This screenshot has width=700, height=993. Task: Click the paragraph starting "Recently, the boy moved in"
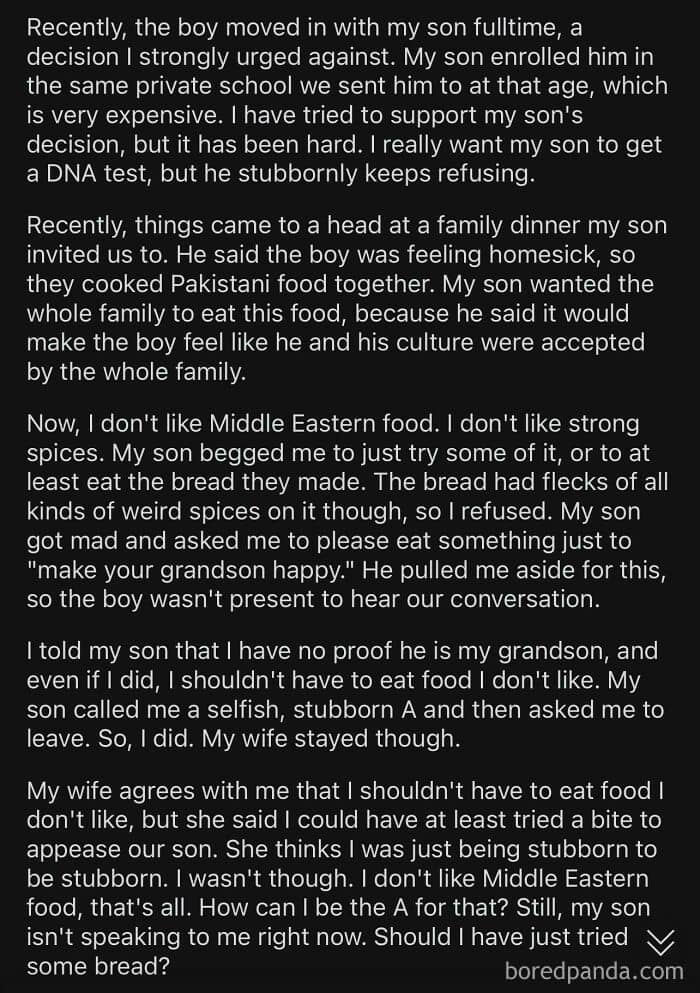pyautogui.click(x=346, y=99)
